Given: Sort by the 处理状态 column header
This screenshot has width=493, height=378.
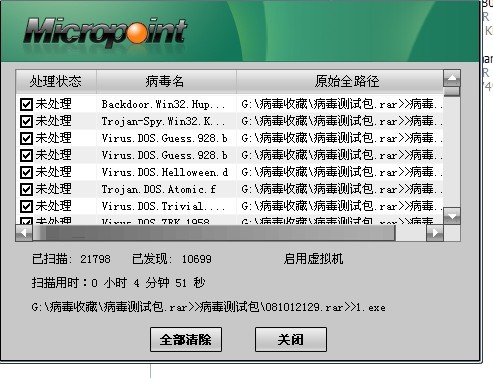Looking at the screenshot, I should point(56,81).
